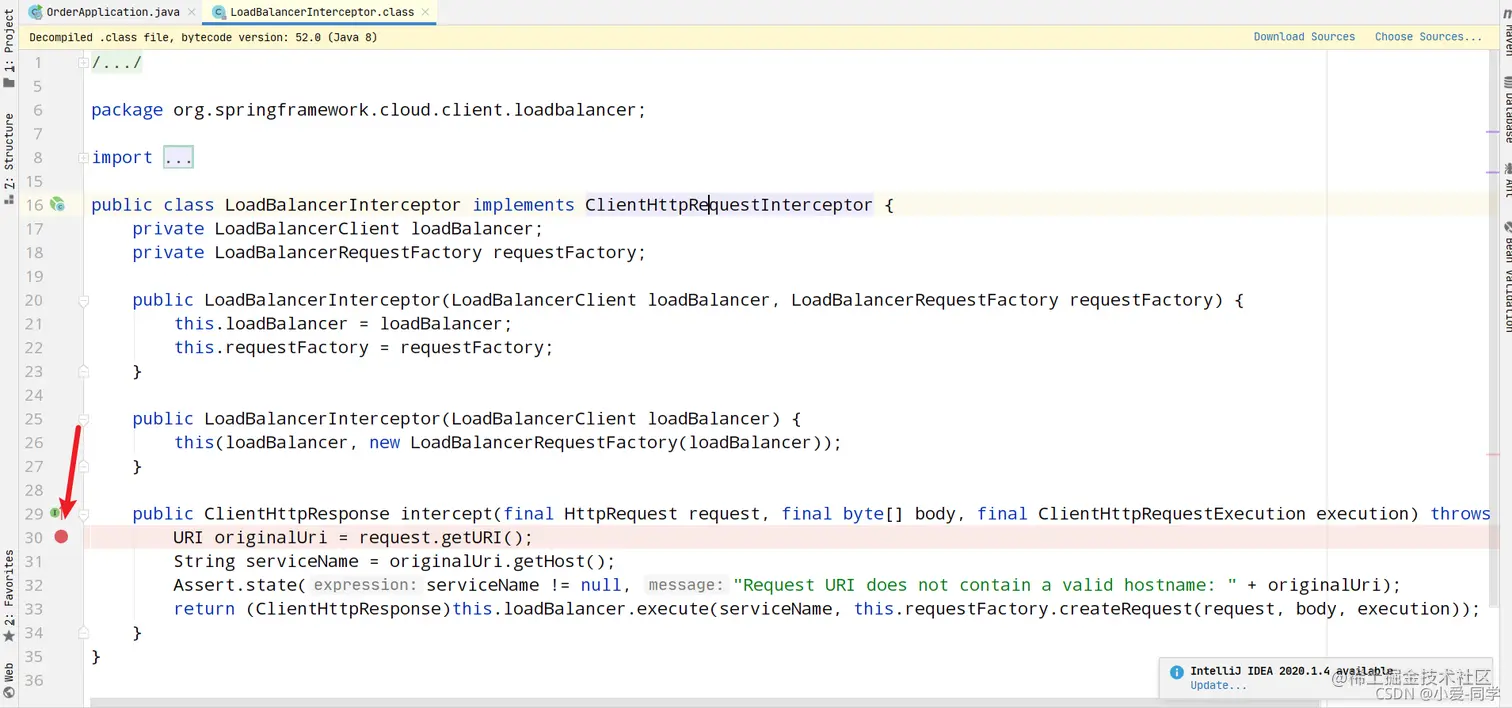Click this.requestFactory assignment on line 22

(363, 348)
